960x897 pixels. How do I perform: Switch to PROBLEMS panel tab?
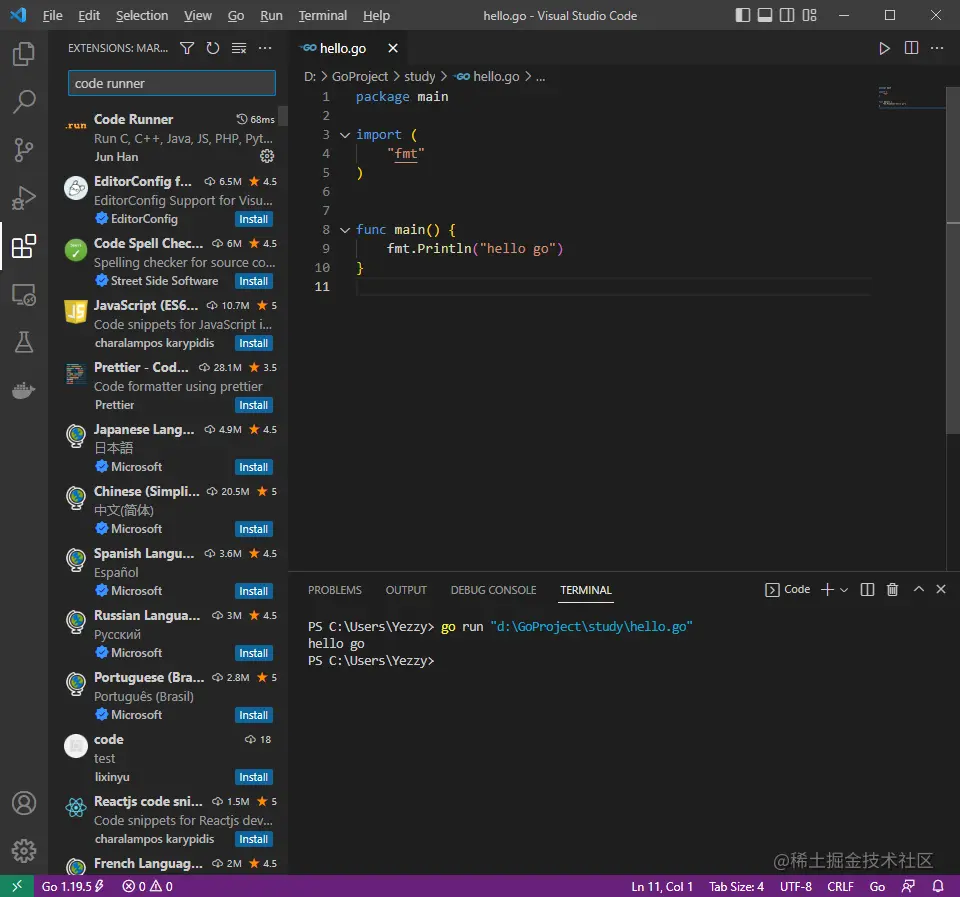(x=335, y=590)
